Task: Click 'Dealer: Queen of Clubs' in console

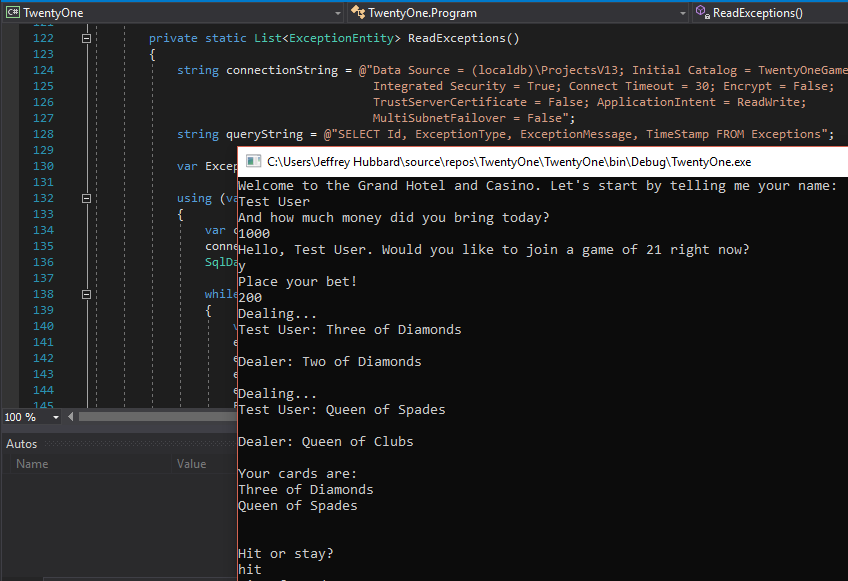Action: [x=326, y=441]
